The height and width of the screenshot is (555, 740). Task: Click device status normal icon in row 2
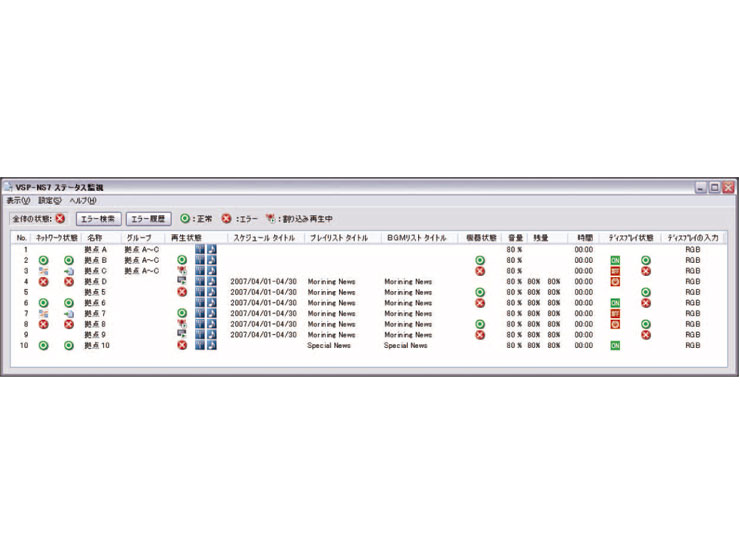(x=480, y=260)
